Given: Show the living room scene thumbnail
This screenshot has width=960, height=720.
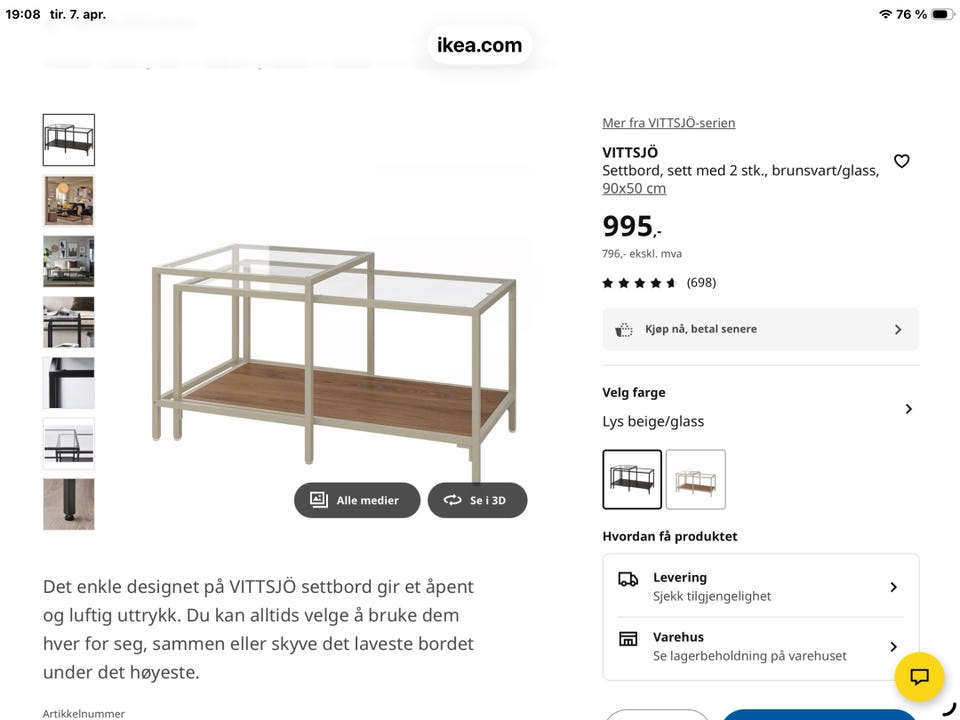Looking at the screenshot, I should pos(69,201).
